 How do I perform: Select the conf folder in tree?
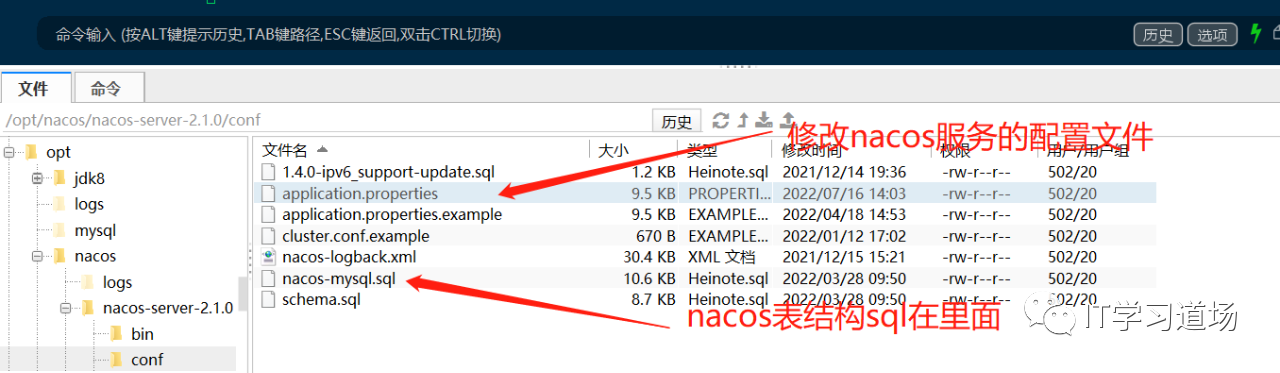[147, 360]
